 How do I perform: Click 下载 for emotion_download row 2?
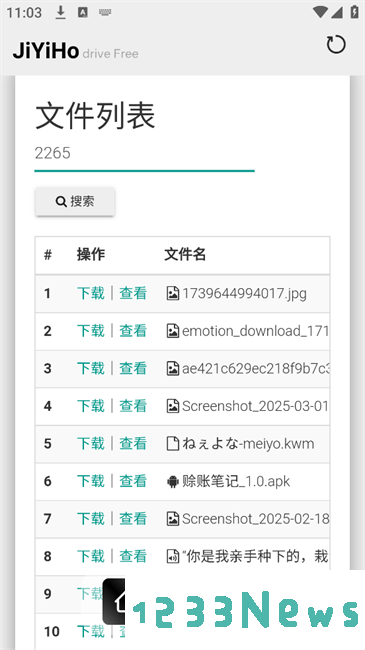pos(90,331)
